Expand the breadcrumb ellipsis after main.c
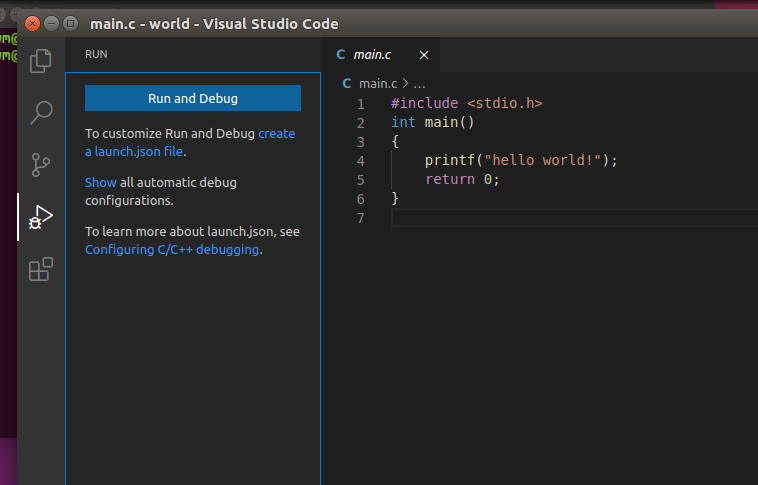758x485 pixels. pyautogui.click(x=420, y=84)
